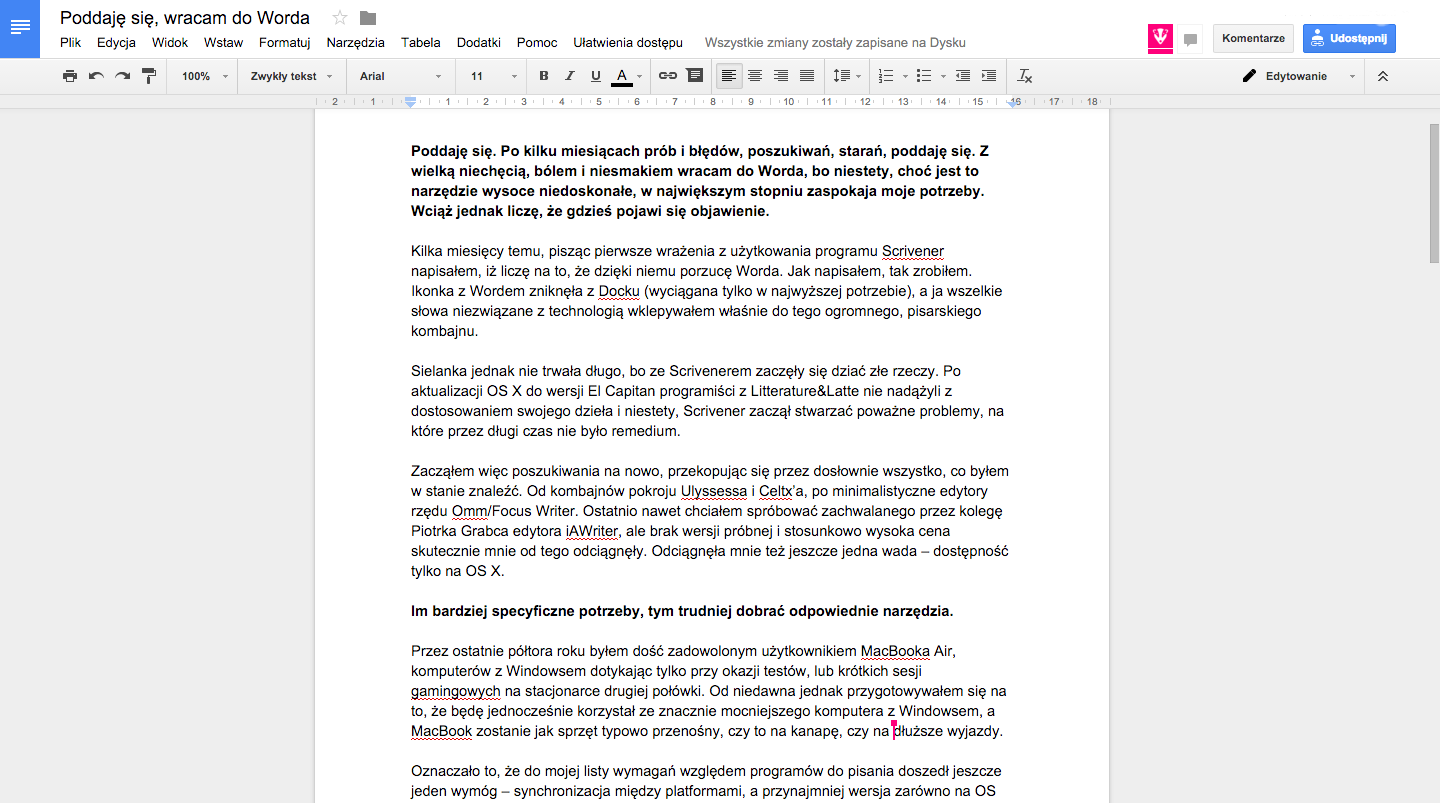
Task: Open the Tabela menu
Action: [420, 43]
